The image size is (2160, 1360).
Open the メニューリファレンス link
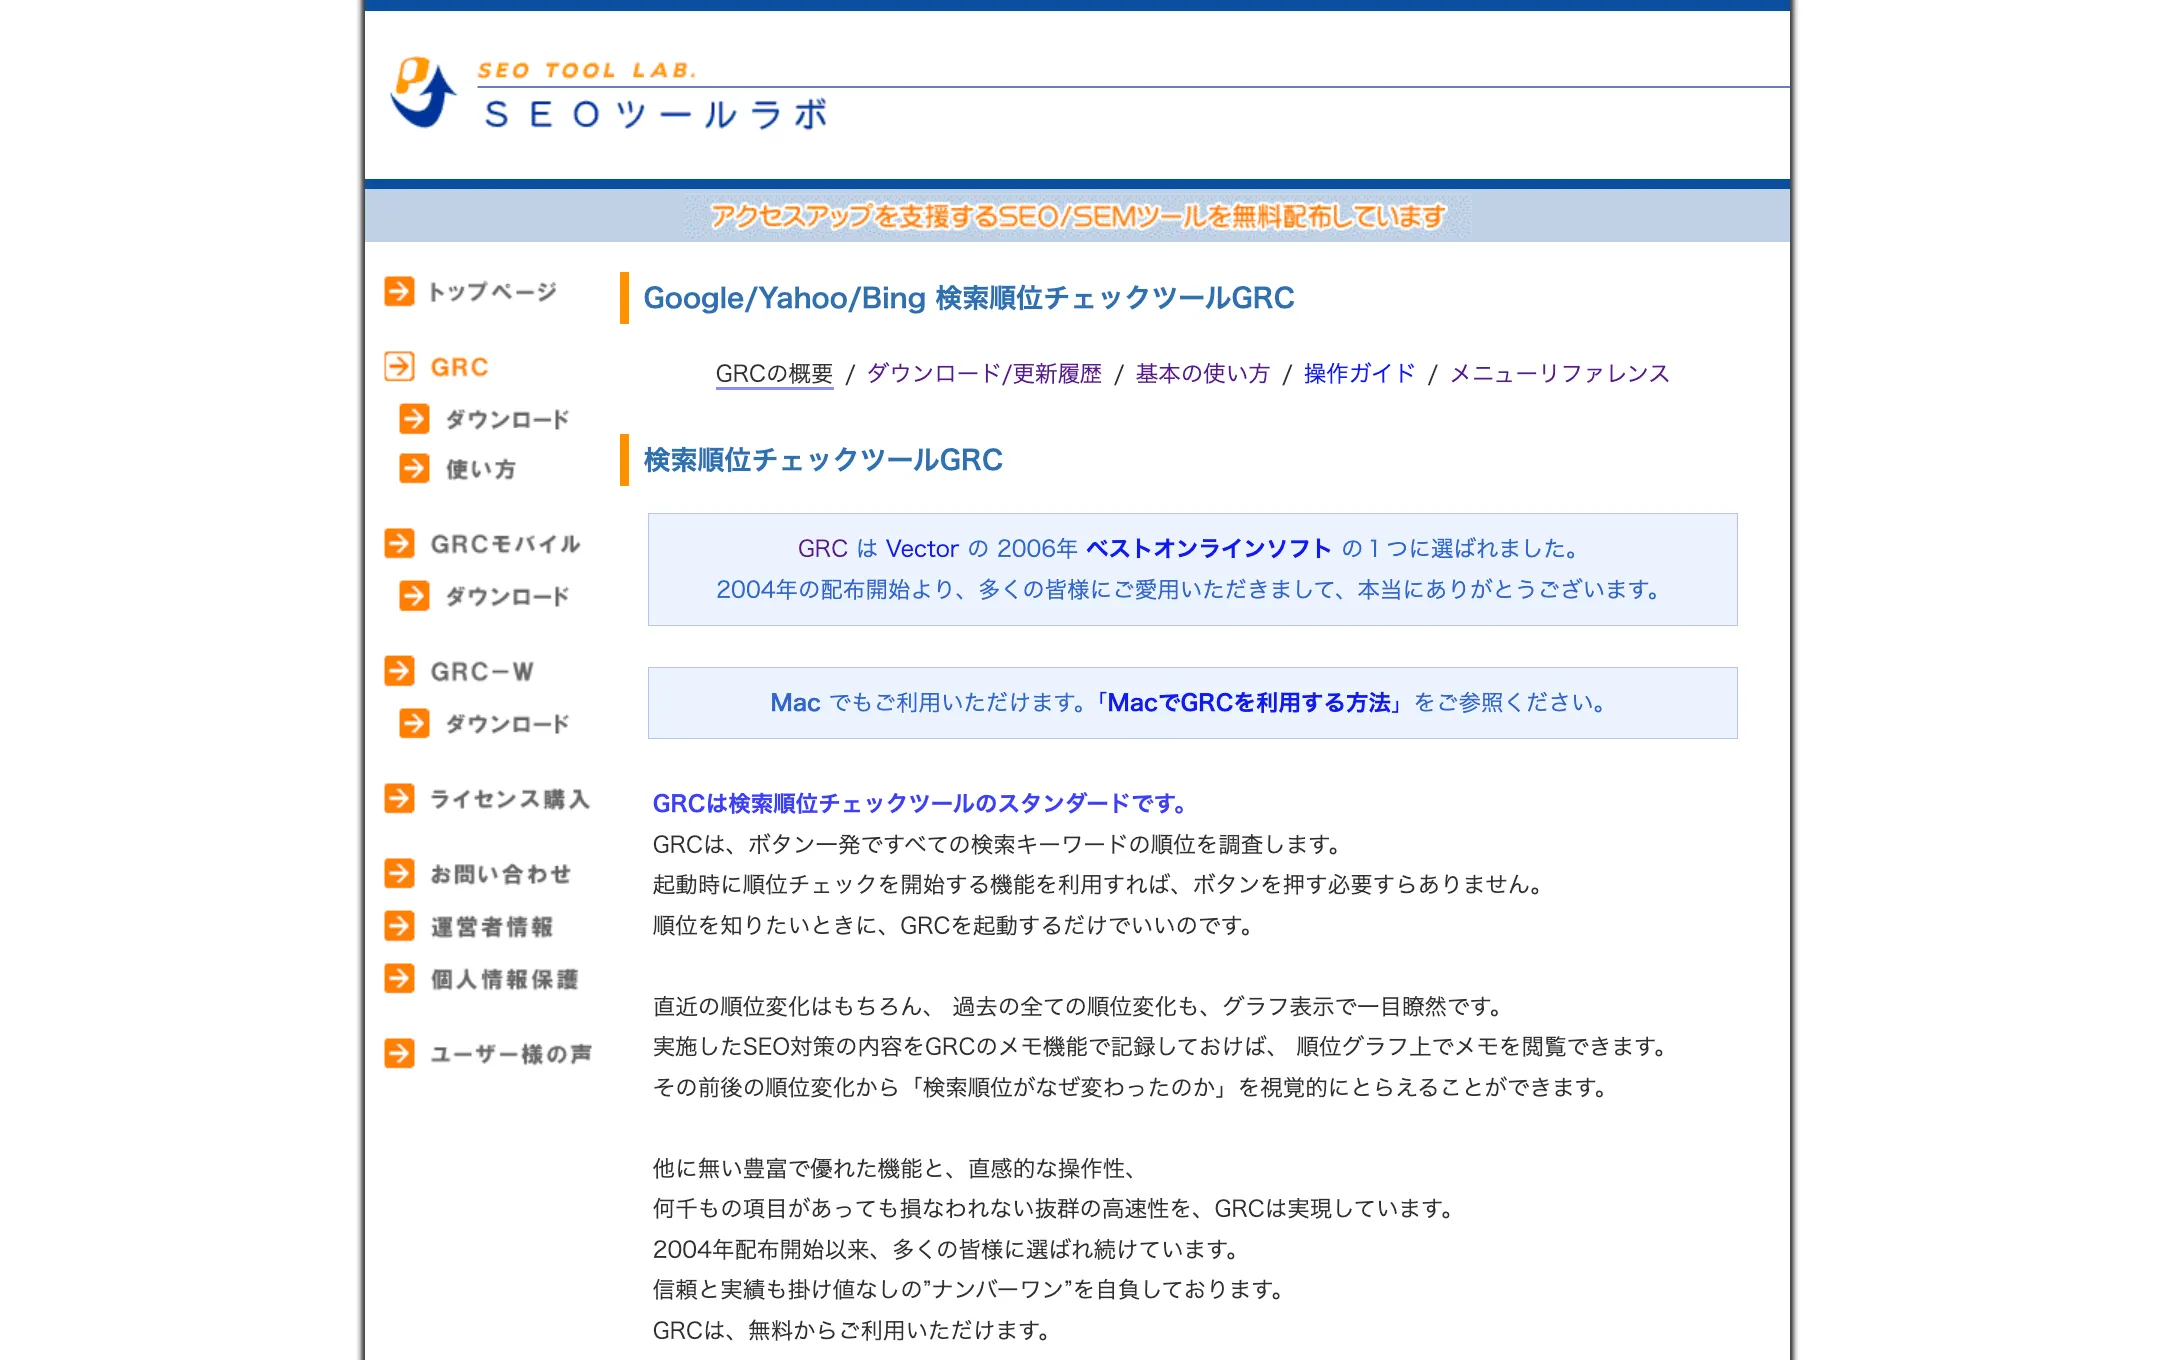[1560, 374]
